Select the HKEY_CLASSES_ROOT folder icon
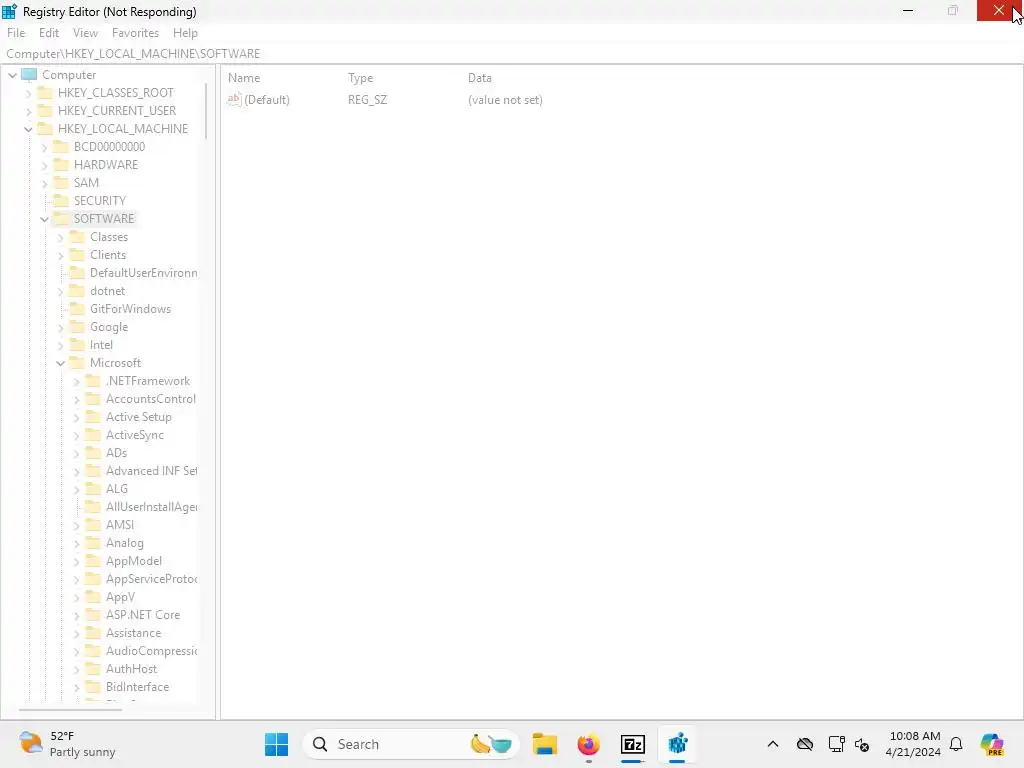The width and height of the screenshot is (1024, 768). coord(44,93)
